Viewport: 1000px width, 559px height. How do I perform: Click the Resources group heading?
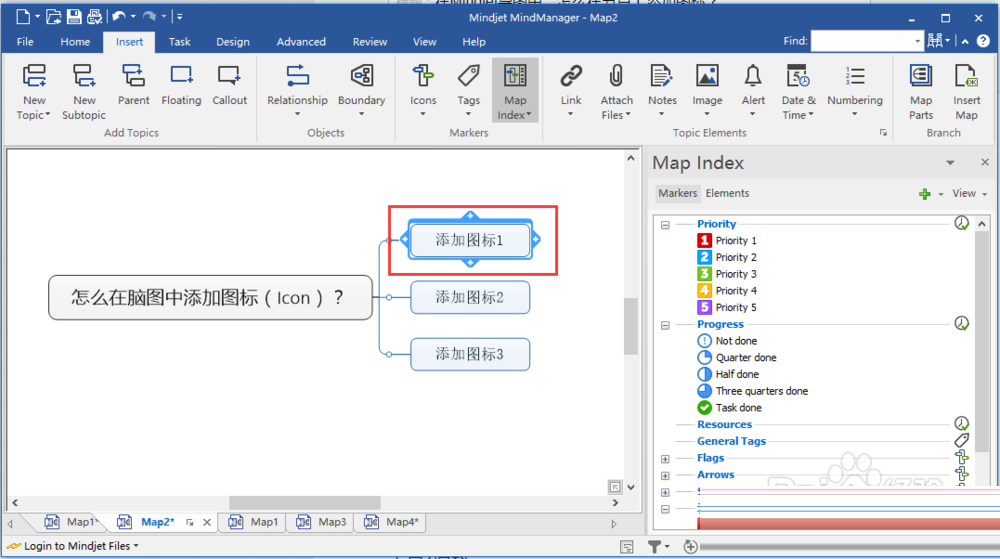tap(724, 425)
